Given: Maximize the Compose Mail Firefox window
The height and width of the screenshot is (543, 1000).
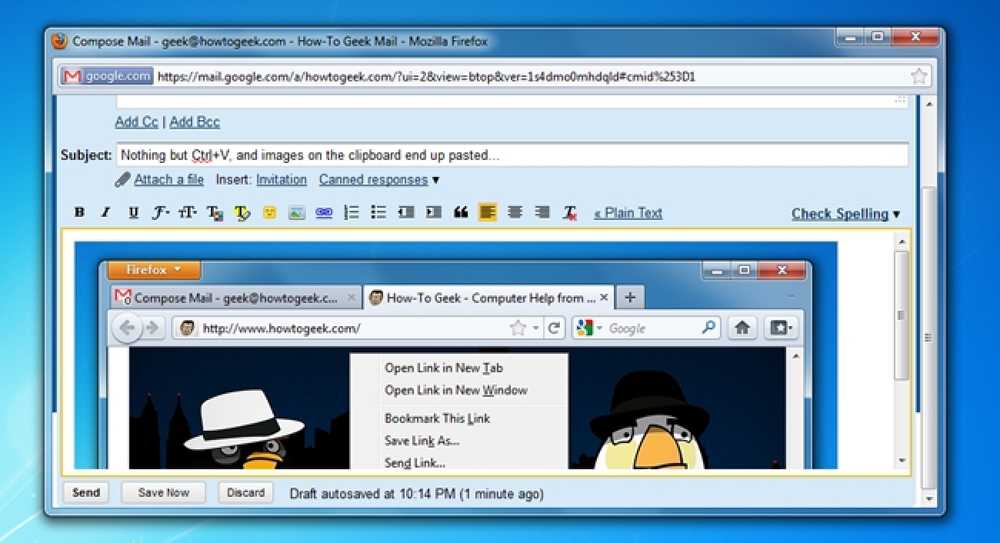Looking at the screenshot, I should coord(878,38).
